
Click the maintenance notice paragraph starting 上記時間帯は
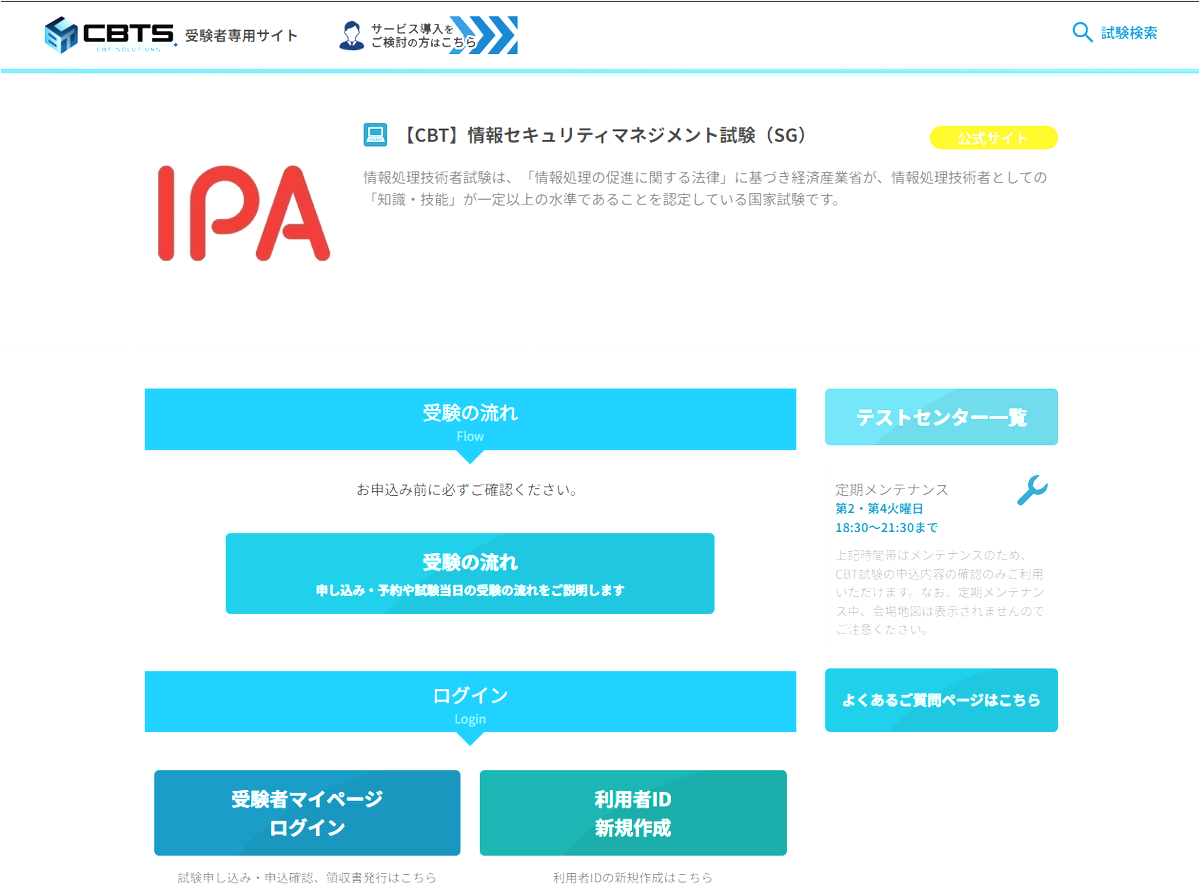(941, 592)
